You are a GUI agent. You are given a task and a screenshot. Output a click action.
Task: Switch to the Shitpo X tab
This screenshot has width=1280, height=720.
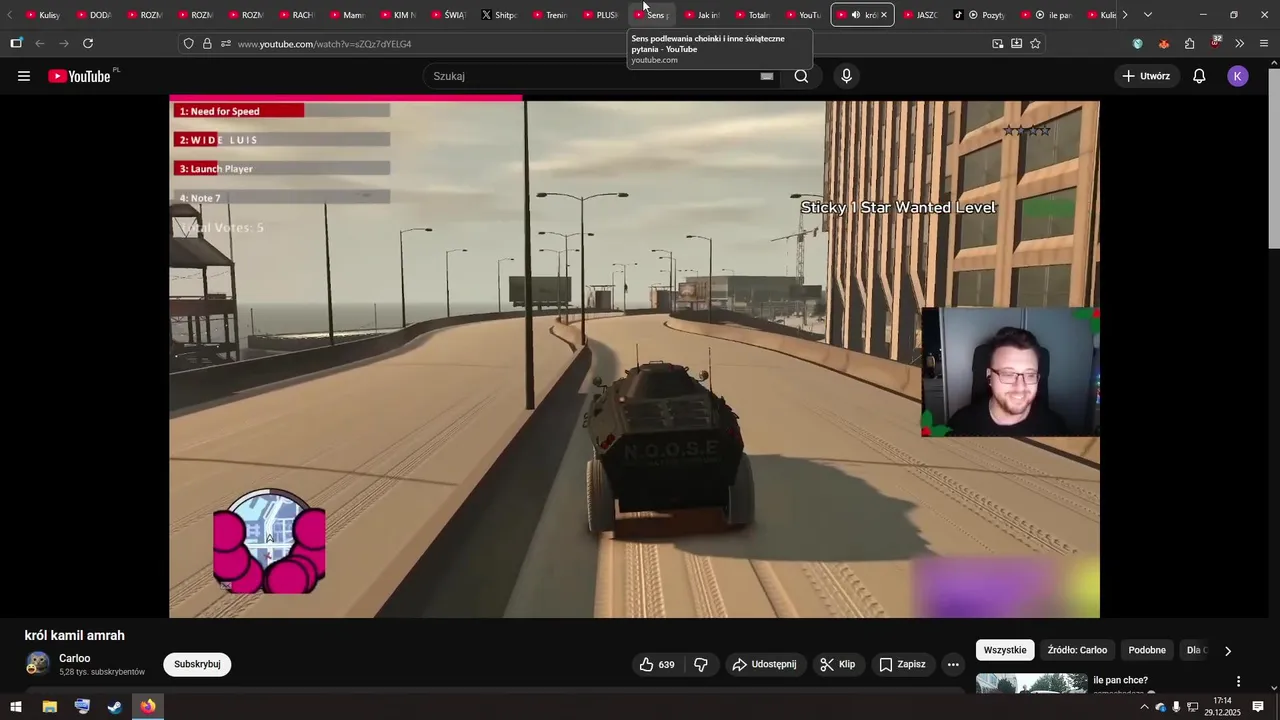click(x=499, y=15)
